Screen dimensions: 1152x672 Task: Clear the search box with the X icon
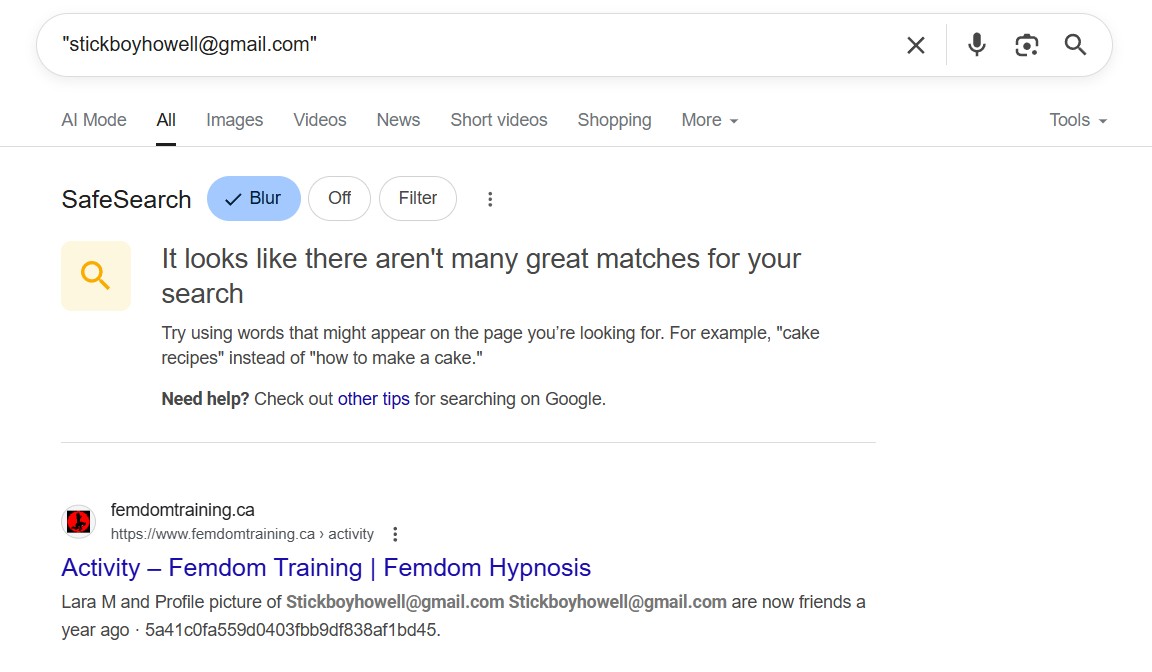point(915,45)
